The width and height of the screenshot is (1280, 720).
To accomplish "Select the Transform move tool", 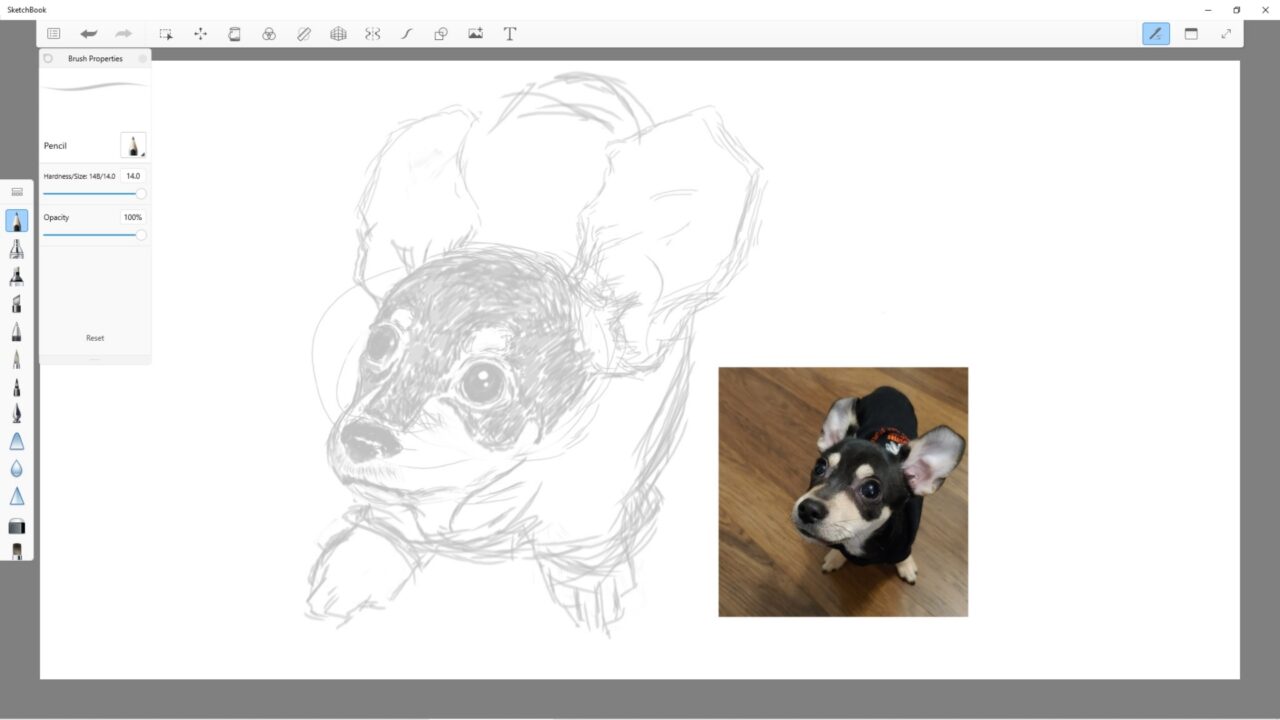I will pos(200,33).
